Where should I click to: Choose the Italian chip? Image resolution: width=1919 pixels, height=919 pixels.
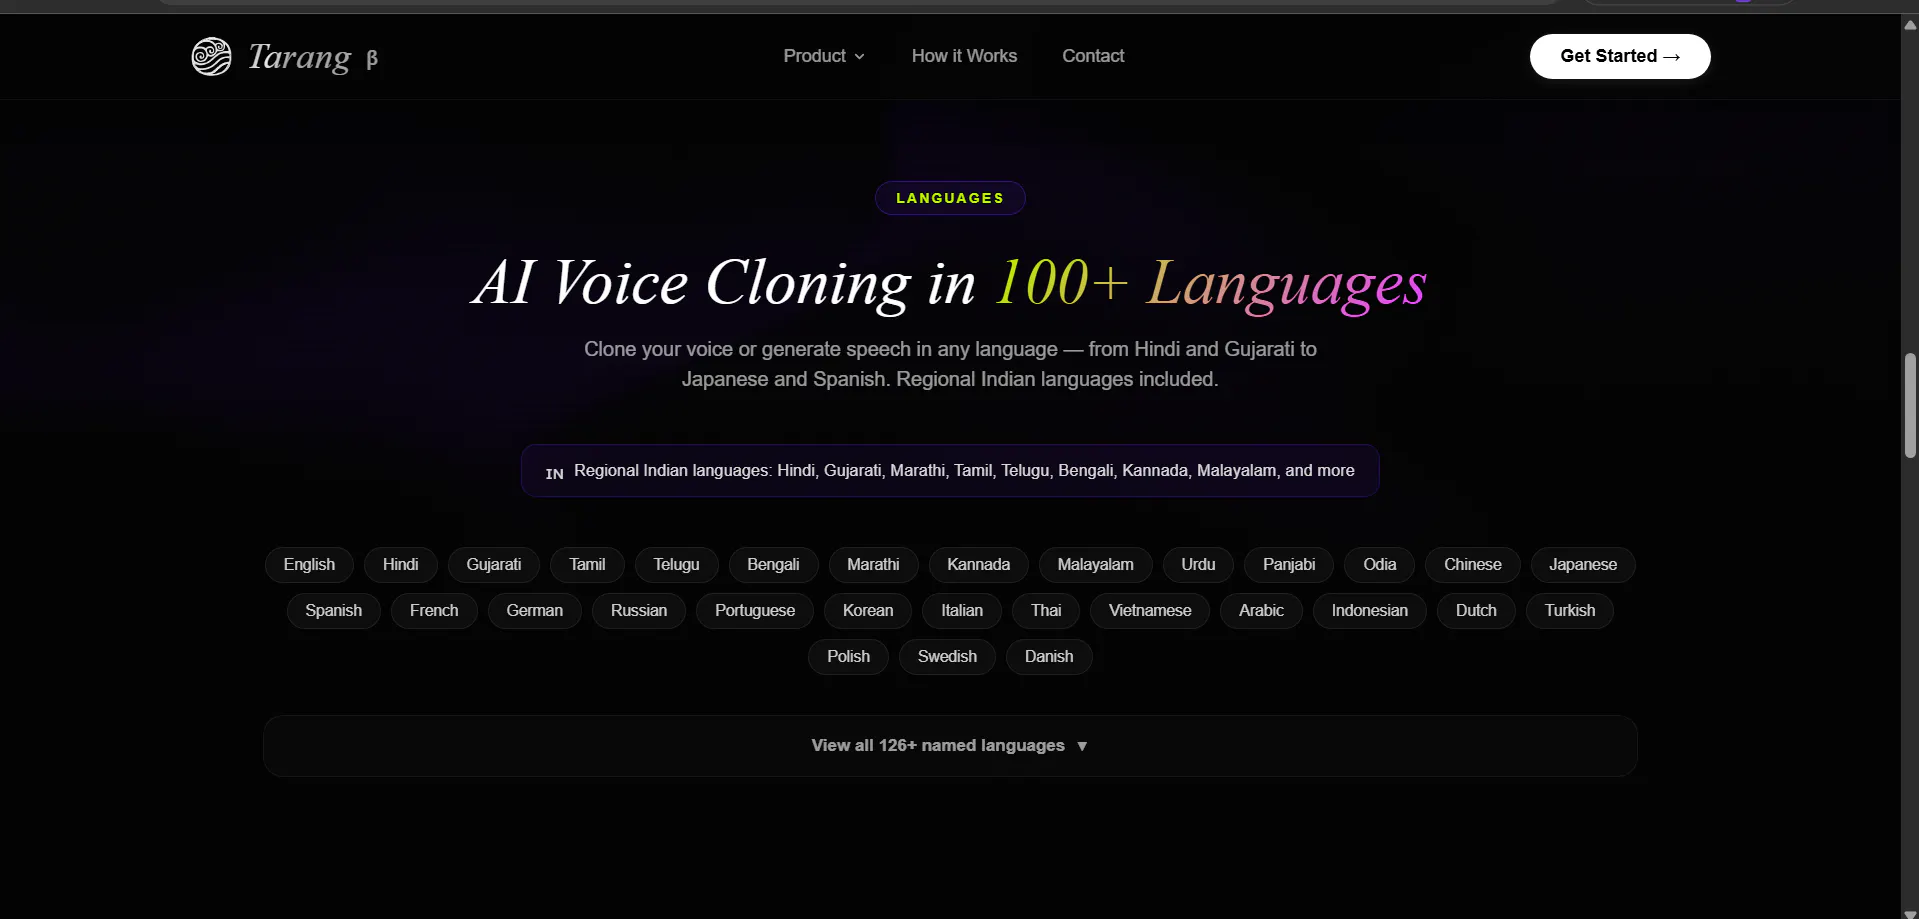pyautogui.click(x=962, y=611)
